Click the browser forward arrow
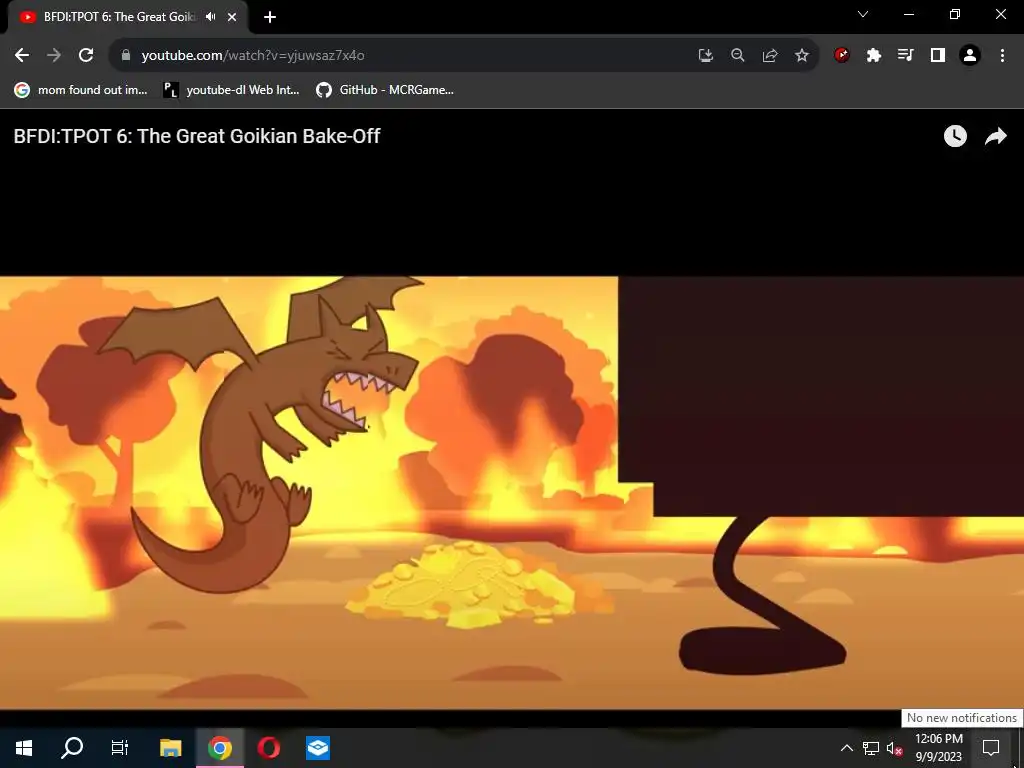This screenshot has height=768, width=1024. pyautogui.click(x=54, y=55)
